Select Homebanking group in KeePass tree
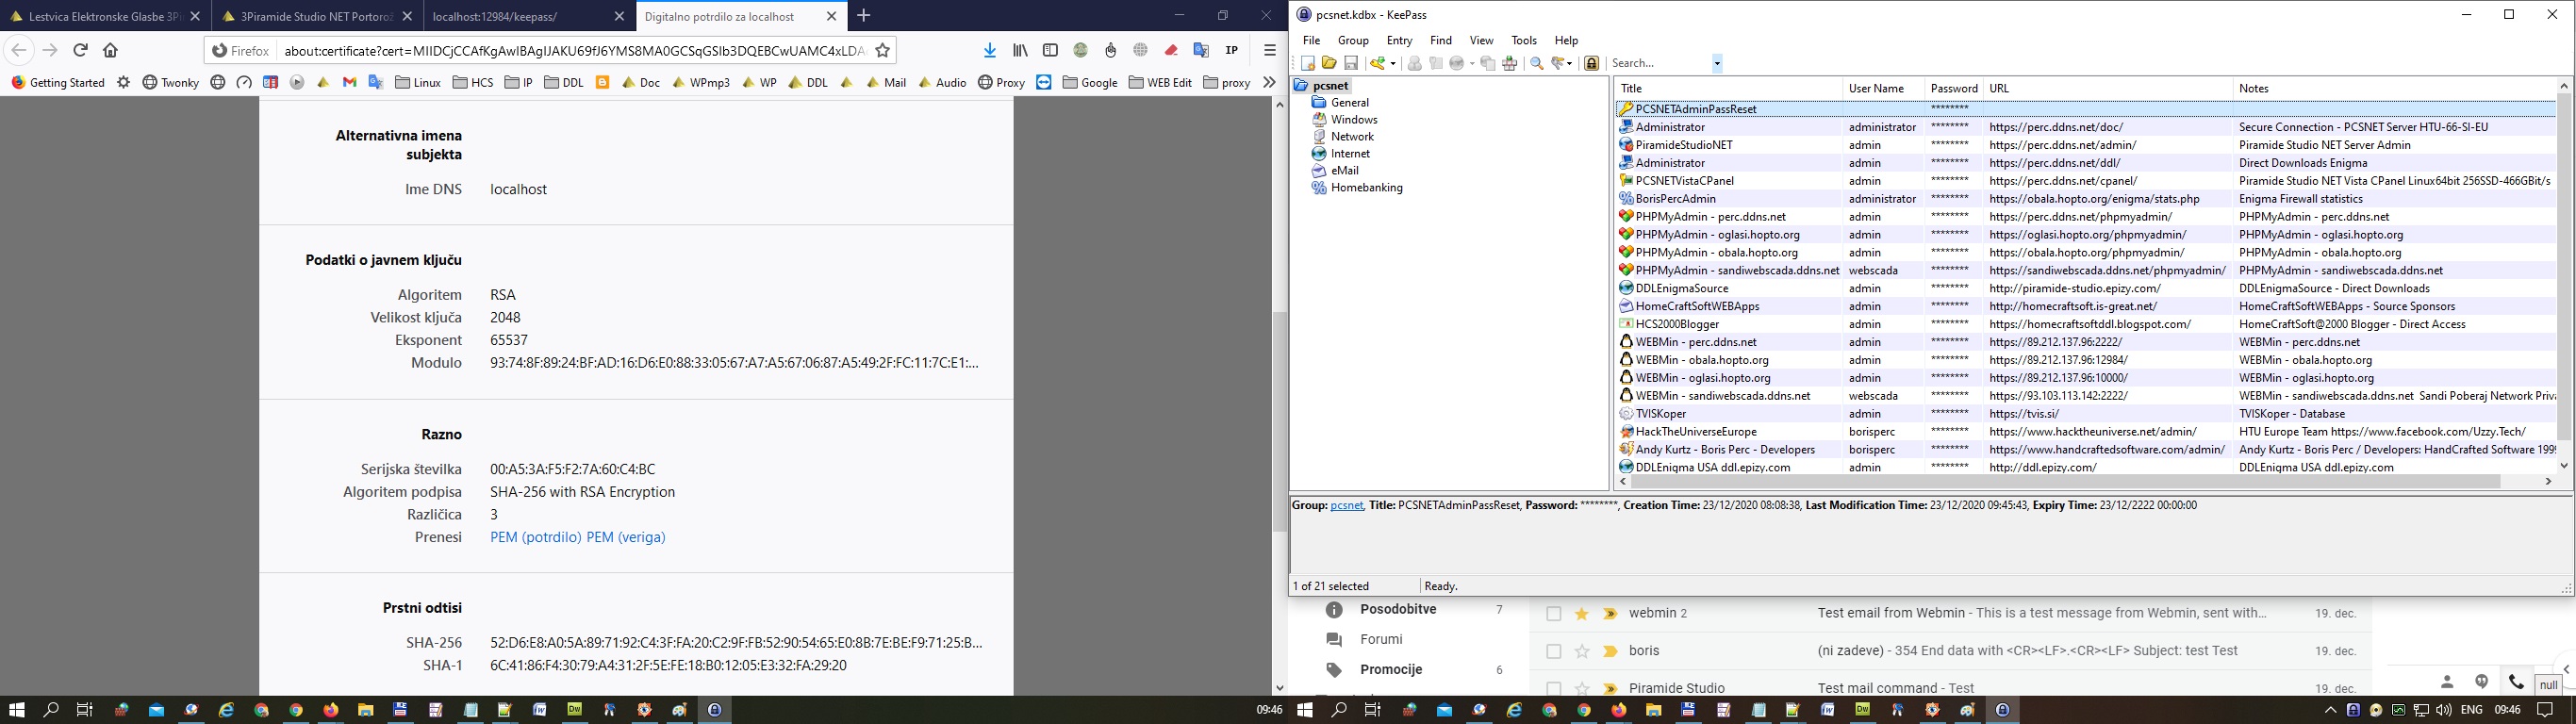Viewport: 2576px width, 724px height. pos(1366,187)
